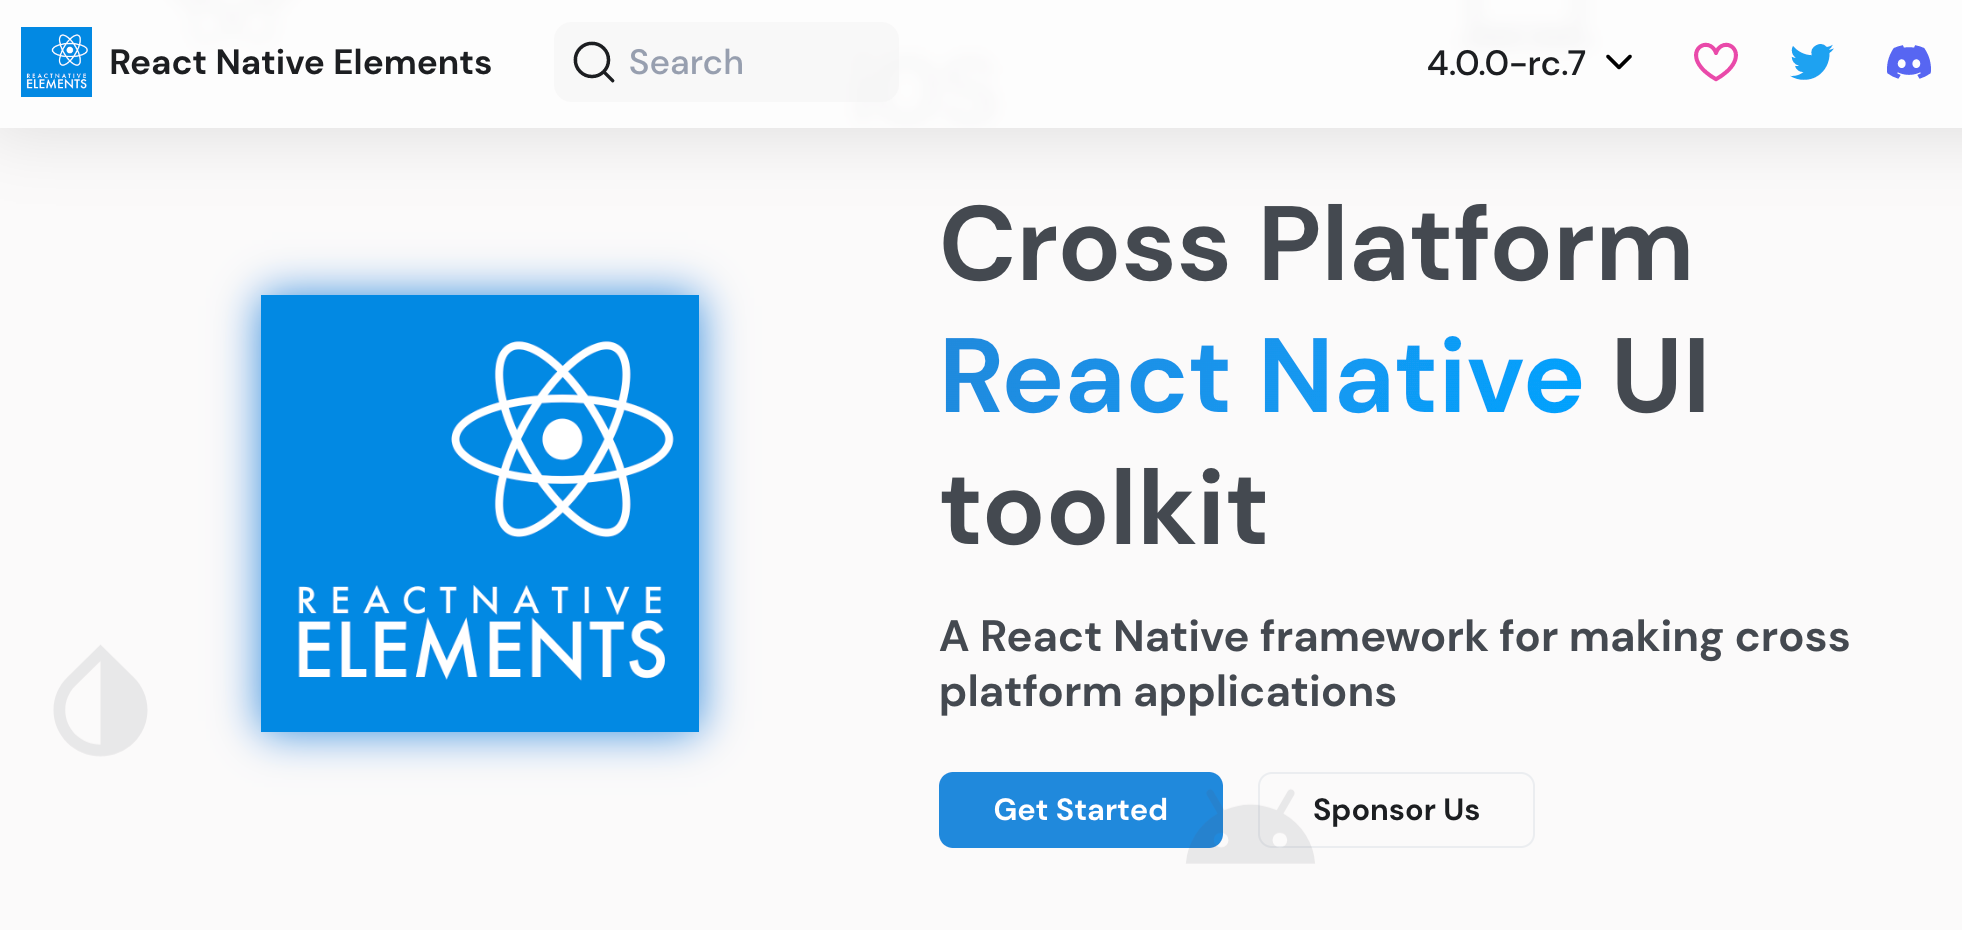1962x930 pixels.
Task: Click the "A React Native framework" tagline
Action: click(x=1394, y=664)
